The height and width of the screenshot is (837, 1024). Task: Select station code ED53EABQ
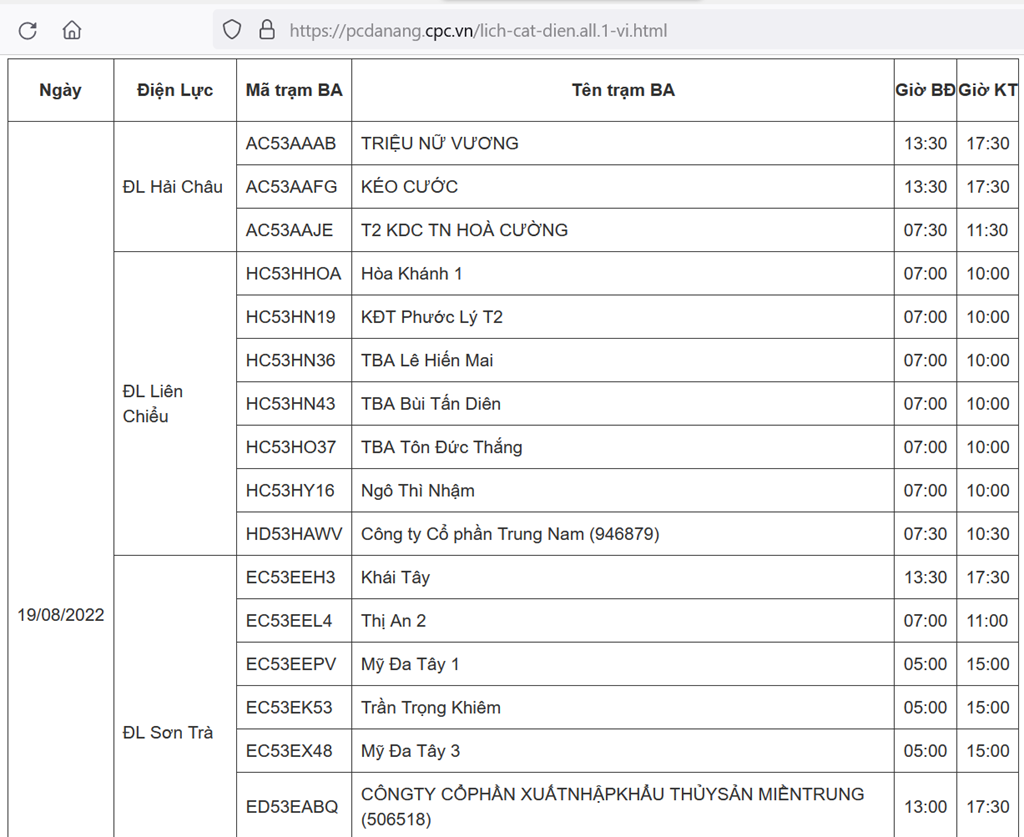click(292, 807)
